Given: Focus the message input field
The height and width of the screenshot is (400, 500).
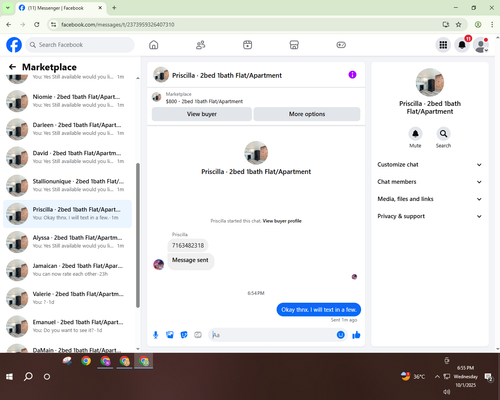Looking at the screenshot, I should [x=273, y=335].
